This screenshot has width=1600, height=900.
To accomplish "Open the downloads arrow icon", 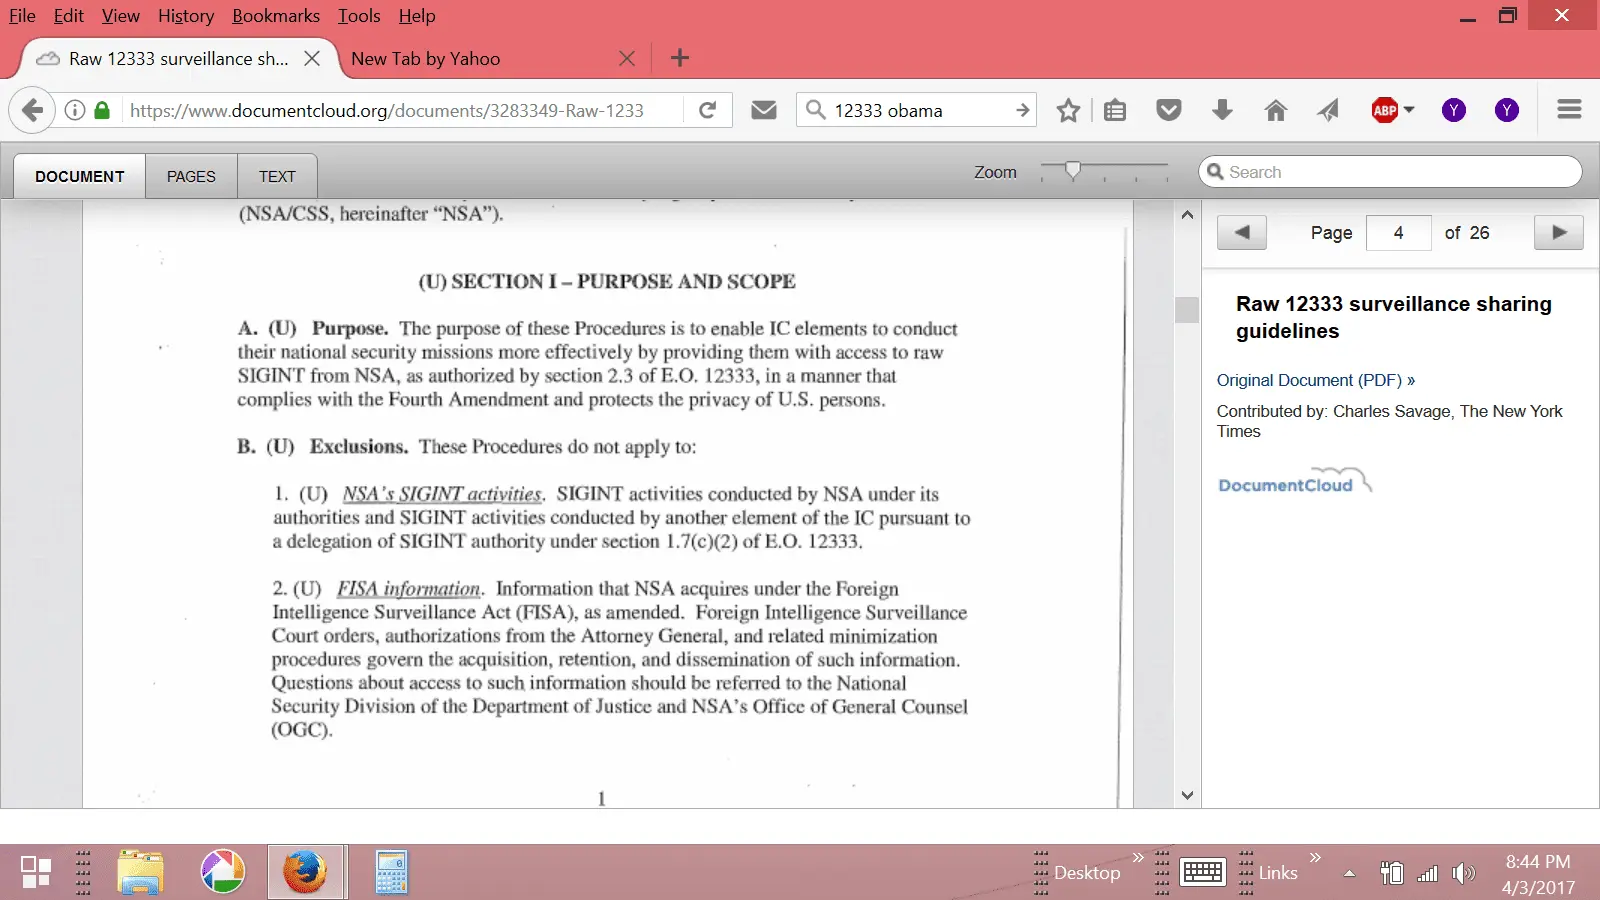I will click(x=1222, y=110).
